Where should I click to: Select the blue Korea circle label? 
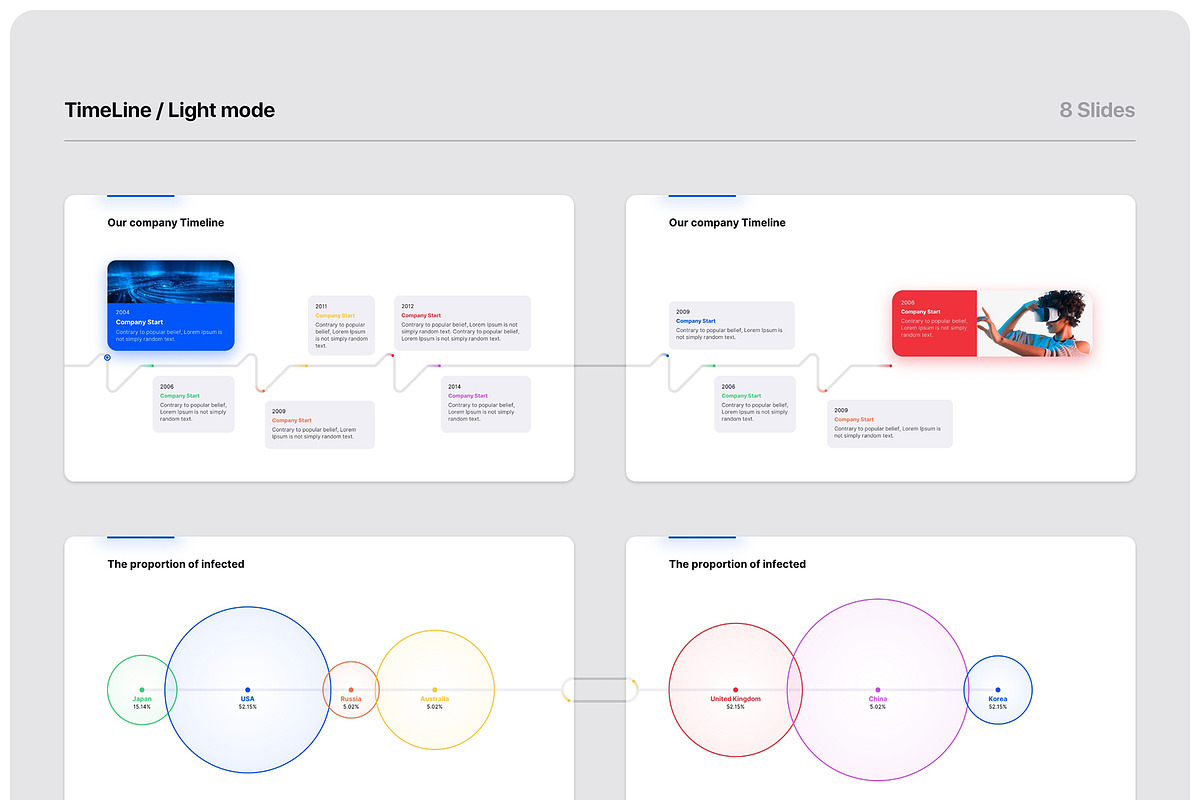(998, 699)
